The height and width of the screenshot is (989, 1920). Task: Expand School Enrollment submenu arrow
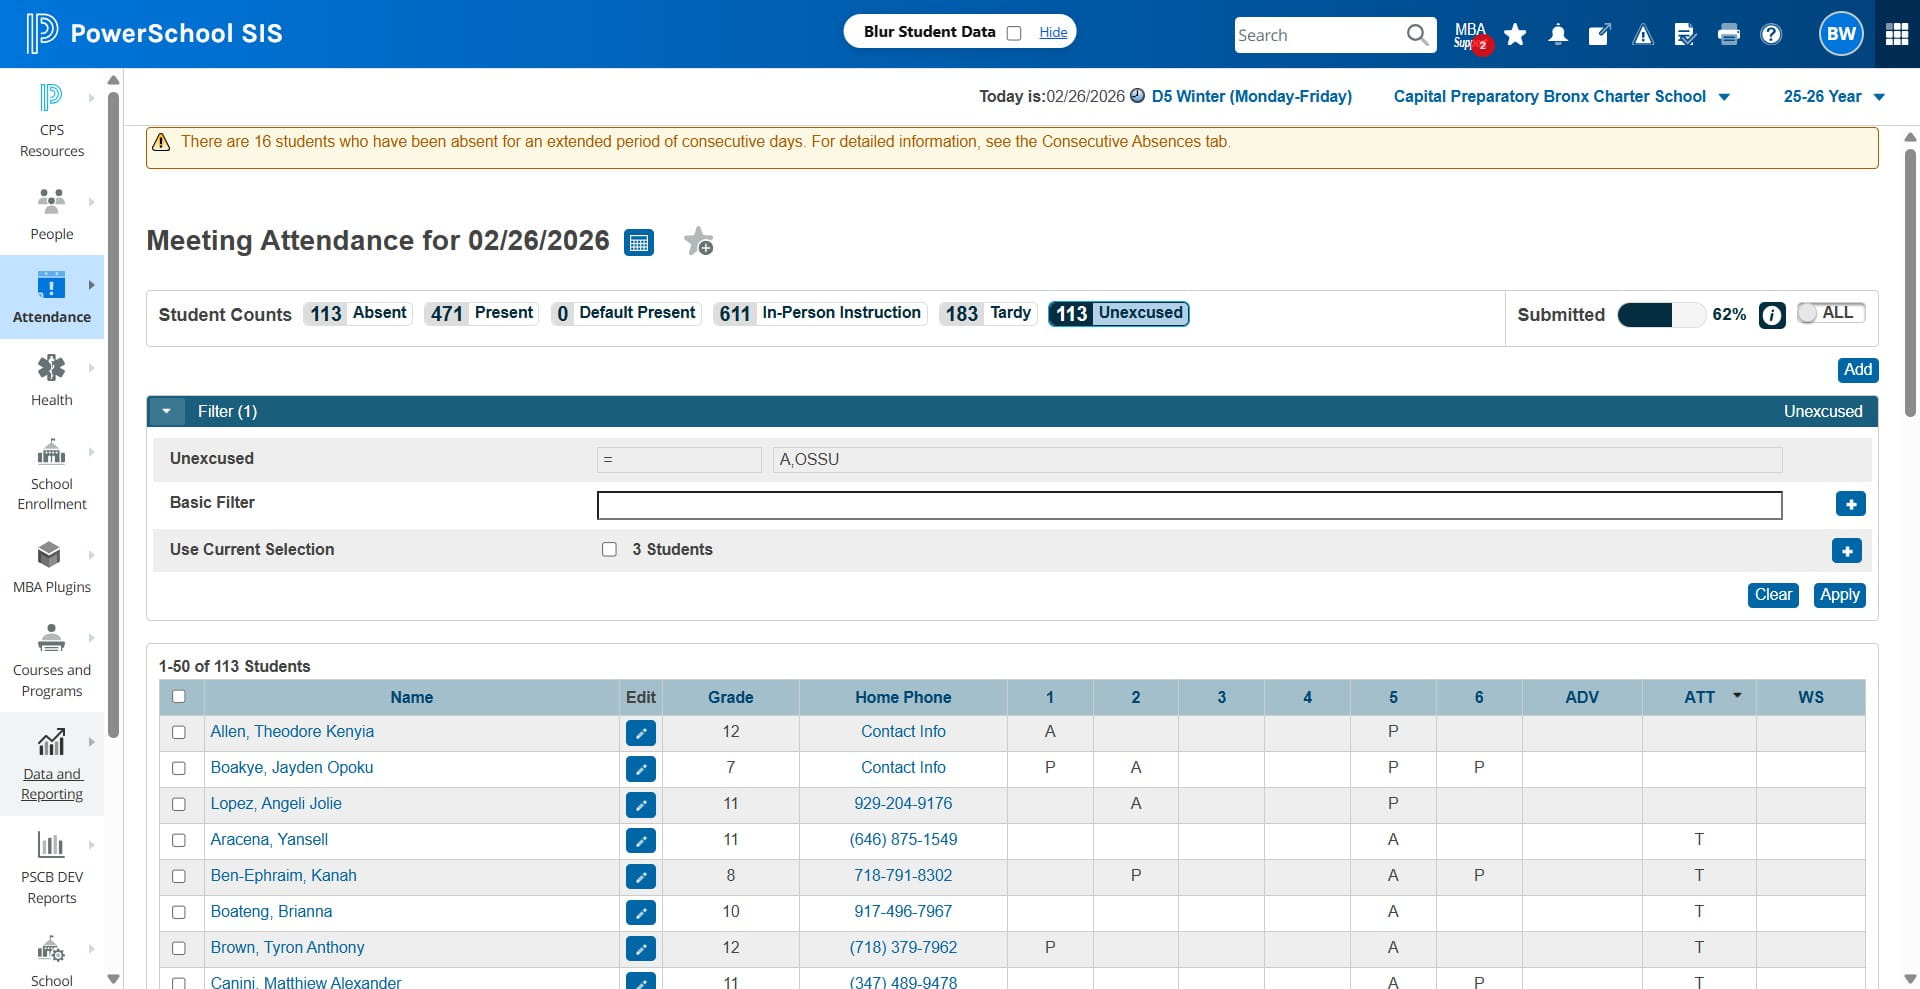coord(92,452)
